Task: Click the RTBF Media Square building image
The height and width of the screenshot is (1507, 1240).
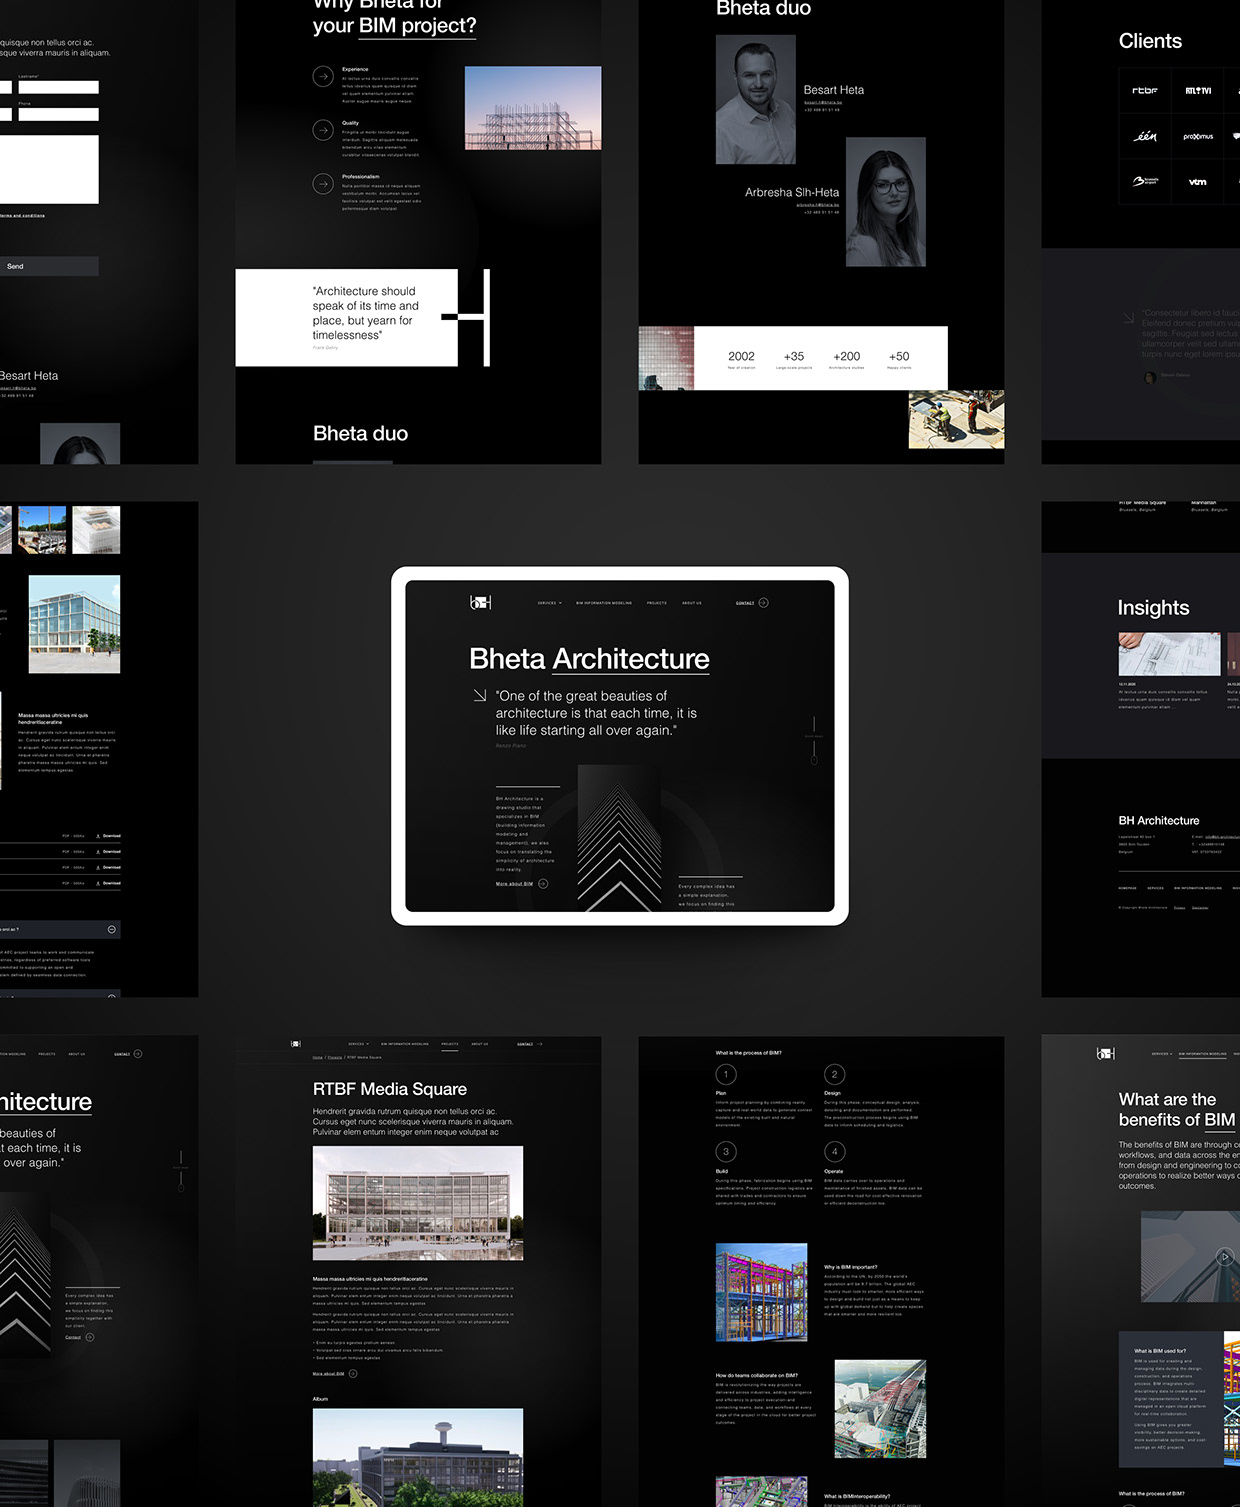Action: (417, 1203)
